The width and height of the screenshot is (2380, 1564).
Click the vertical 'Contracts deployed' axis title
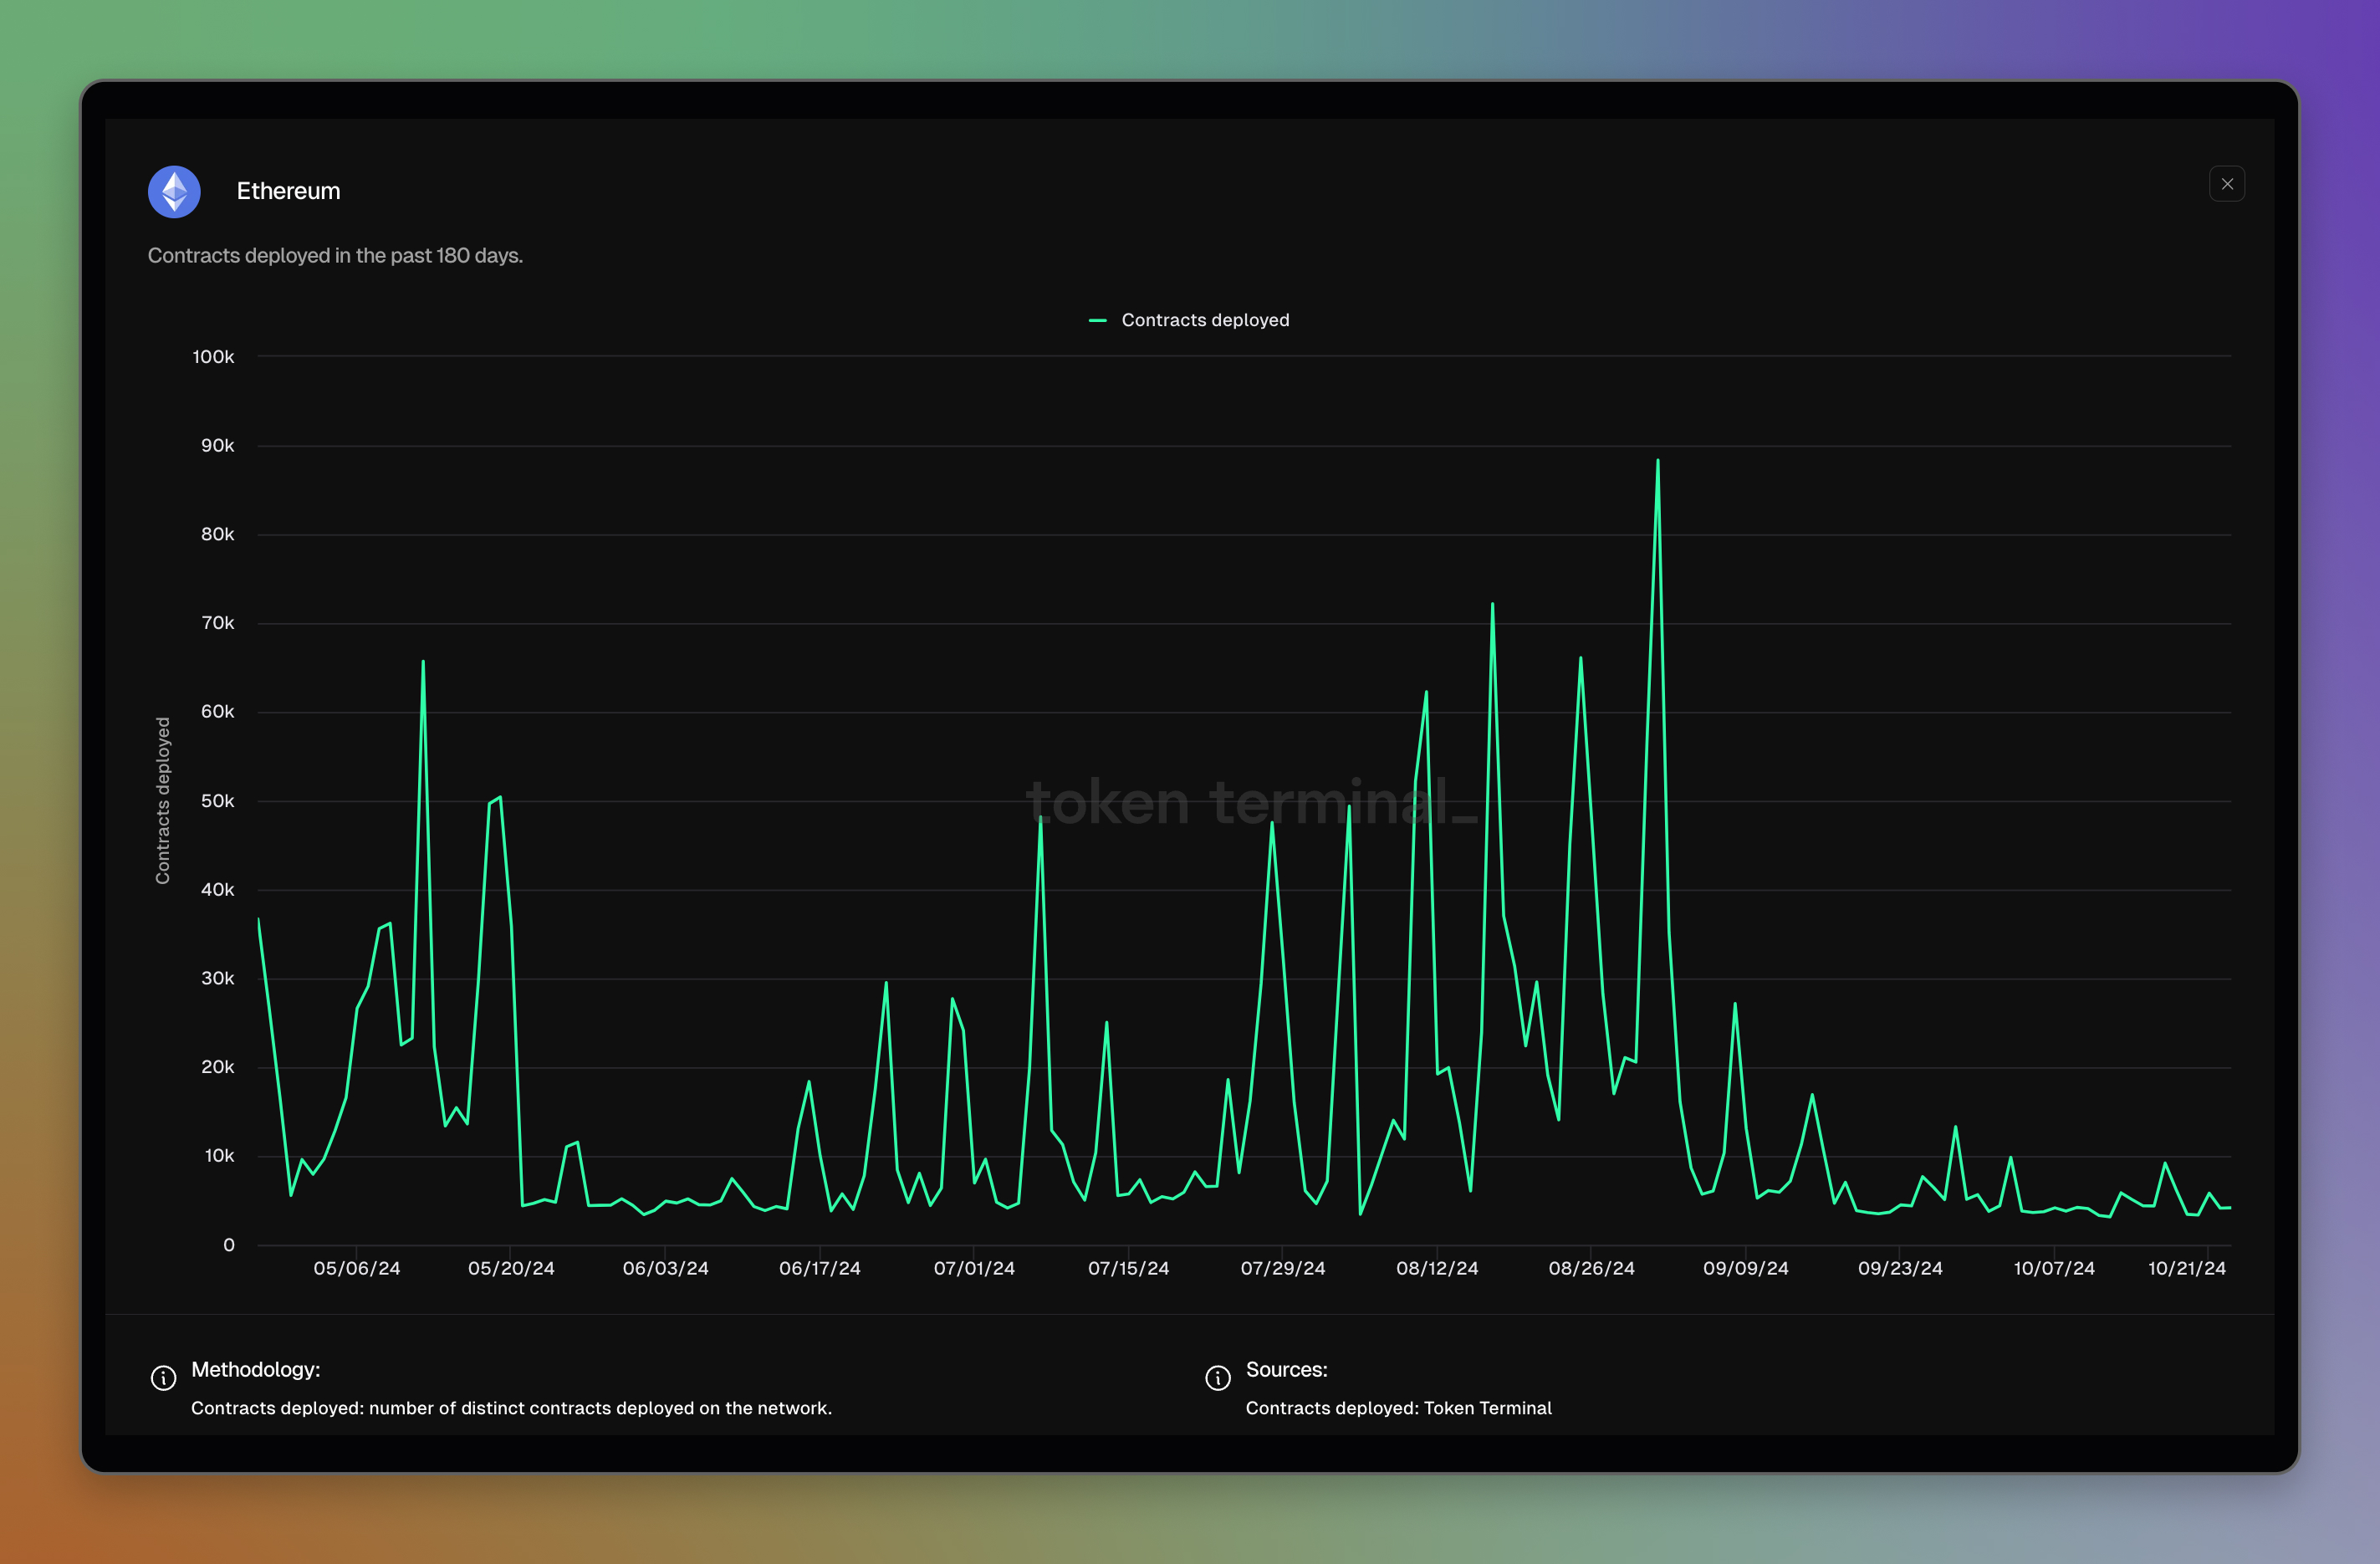click(162, 801)
